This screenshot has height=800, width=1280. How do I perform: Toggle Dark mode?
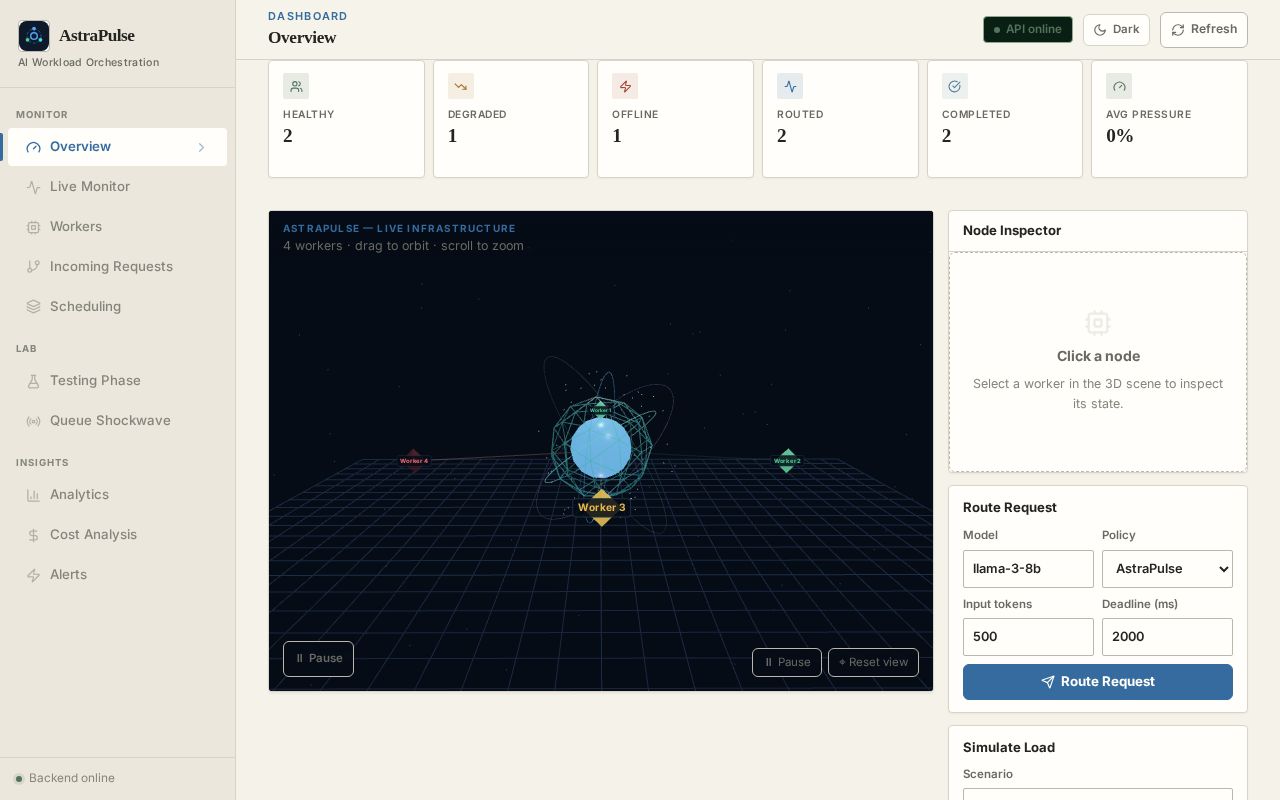(x=1116, y=30)
